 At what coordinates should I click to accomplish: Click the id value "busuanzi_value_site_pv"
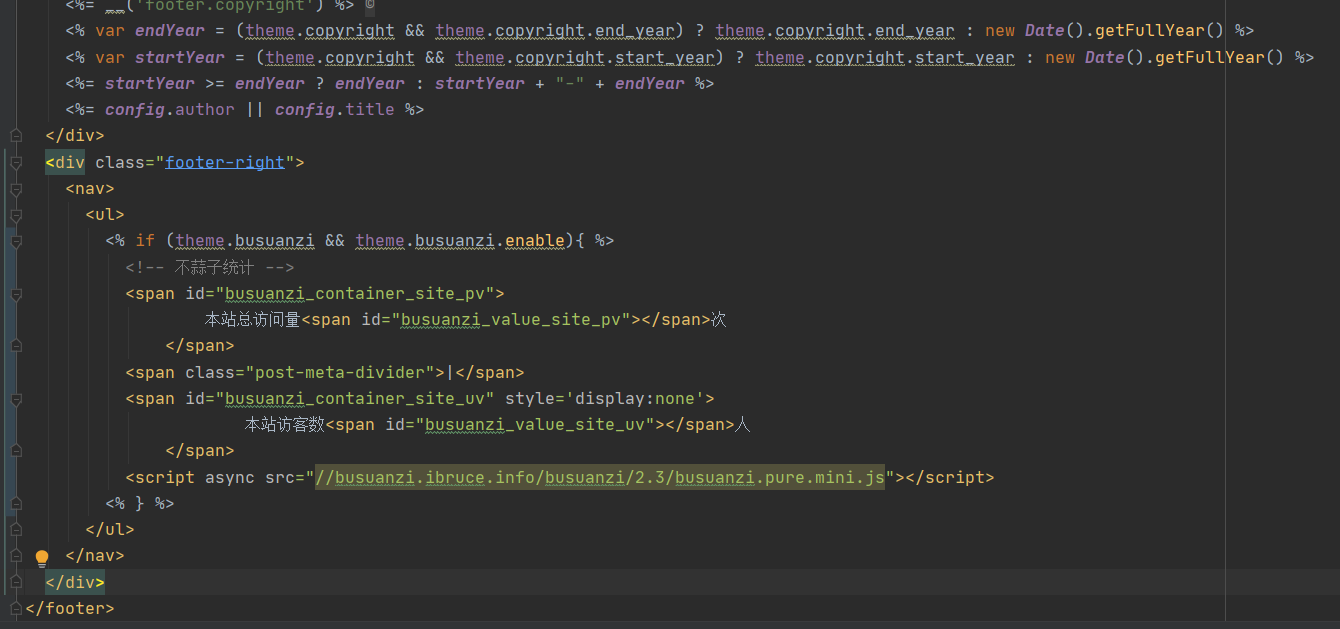tap(515, 320)
